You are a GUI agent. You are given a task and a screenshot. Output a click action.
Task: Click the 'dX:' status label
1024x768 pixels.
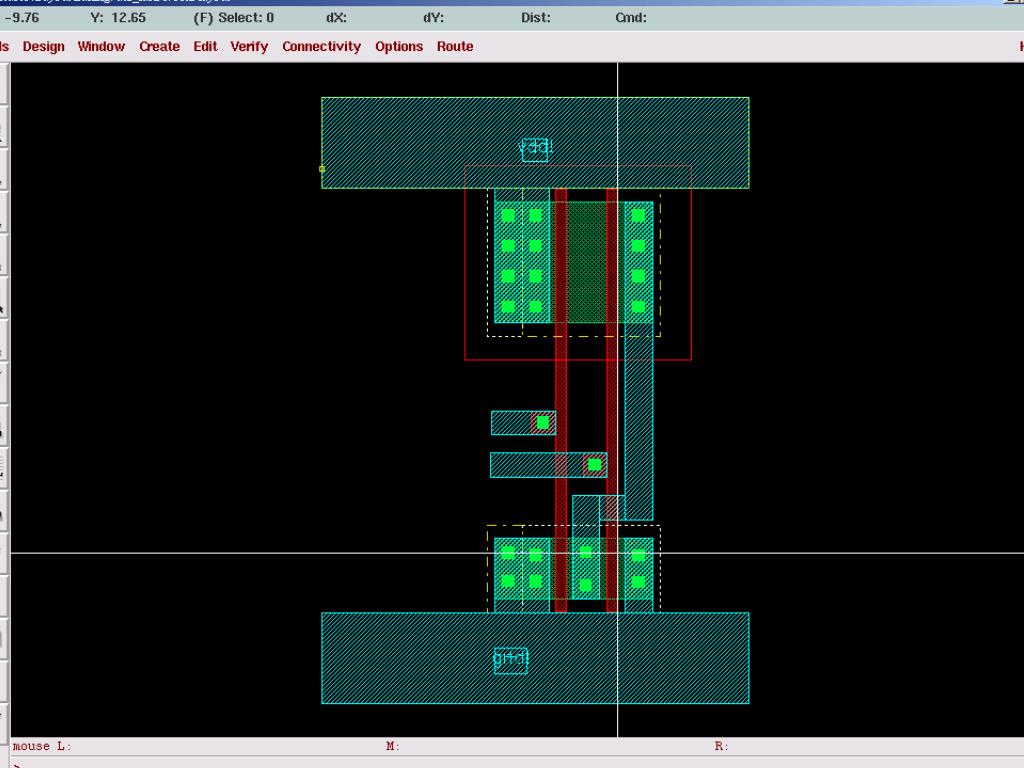[x=336, y=18]
